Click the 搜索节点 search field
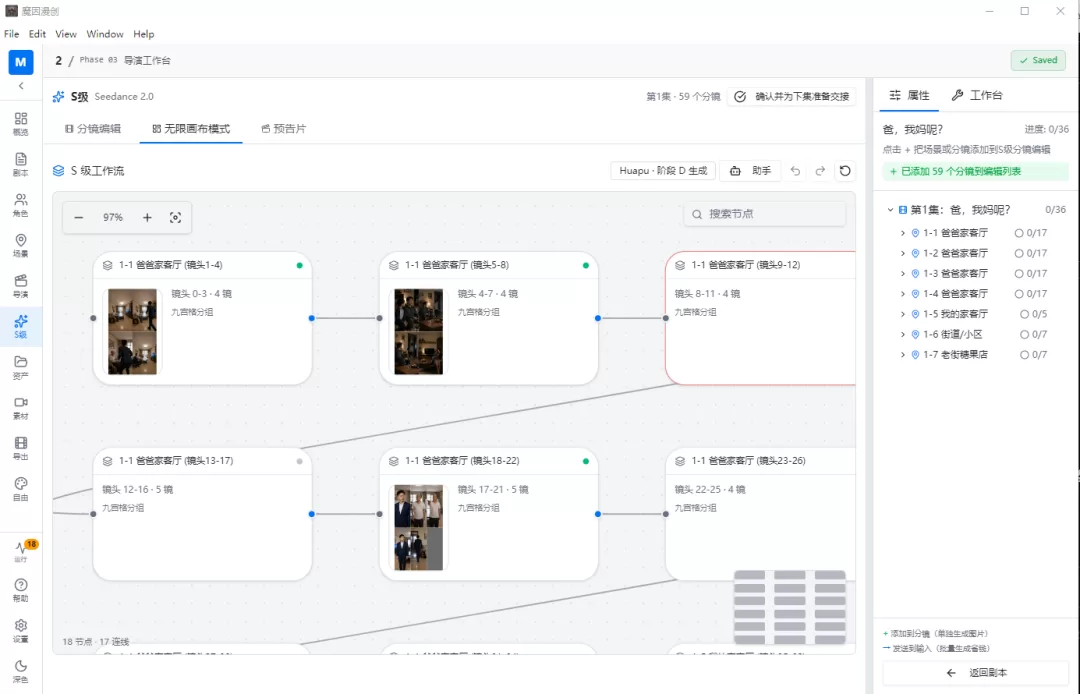Viewport: 1080px width, 694px height. click(x=765, y=214)
